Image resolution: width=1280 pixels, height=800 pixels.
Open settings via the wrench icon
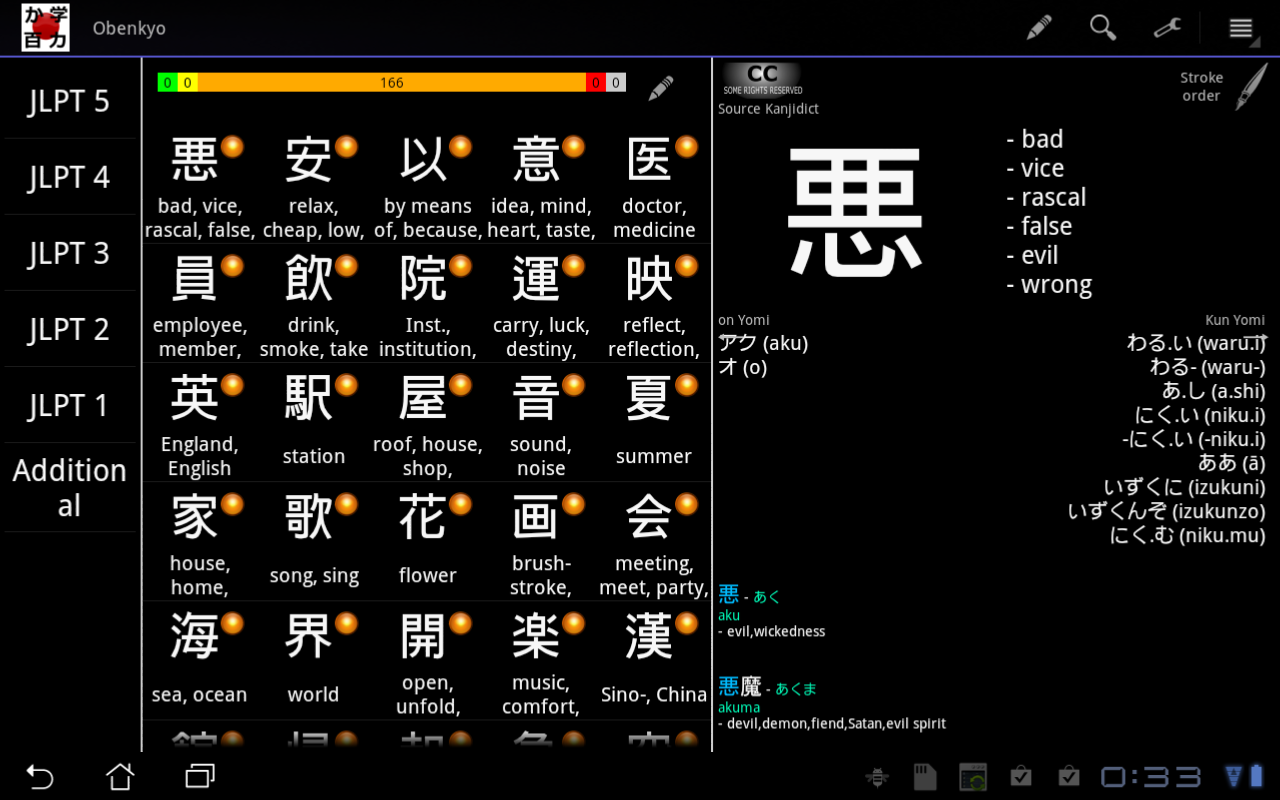click(1167, 28)
